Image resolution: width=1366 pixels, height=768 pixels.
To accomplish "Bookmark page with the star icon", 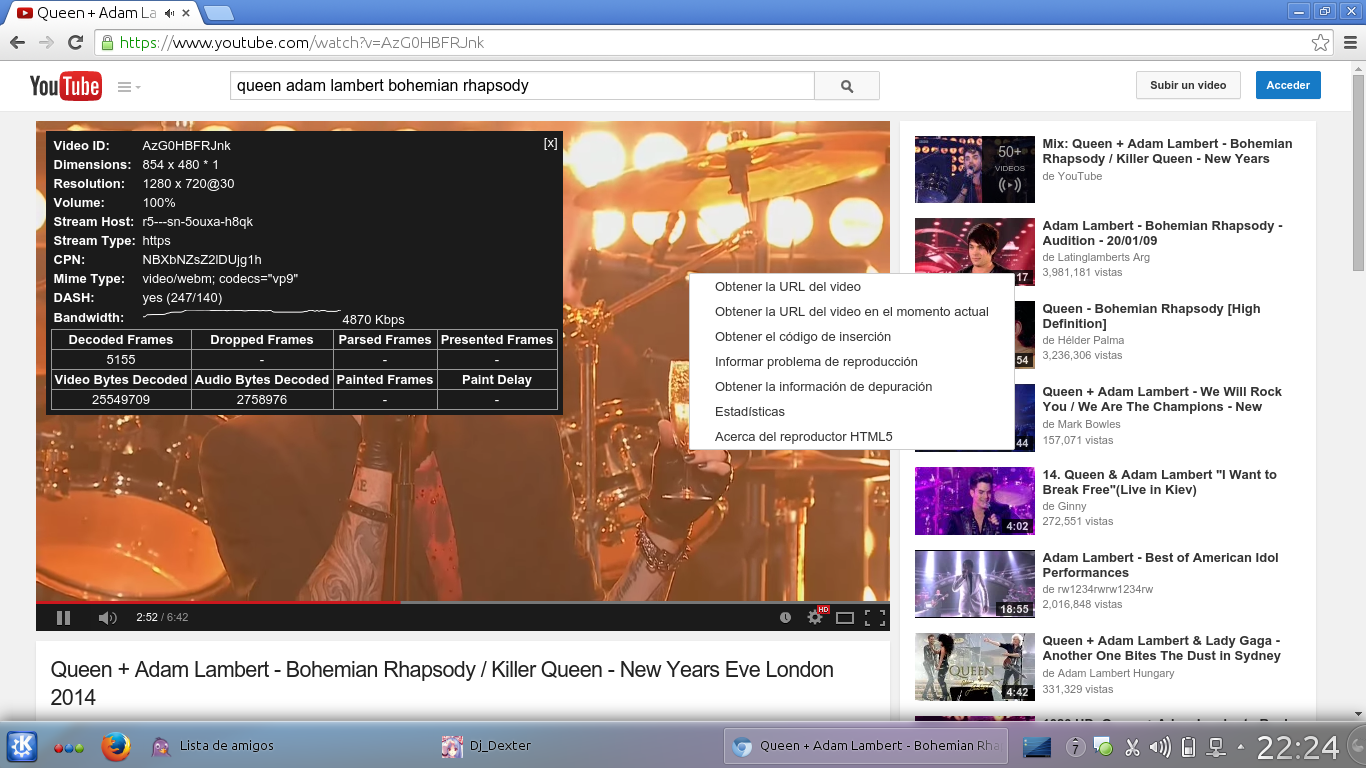I will point(1321,43).
